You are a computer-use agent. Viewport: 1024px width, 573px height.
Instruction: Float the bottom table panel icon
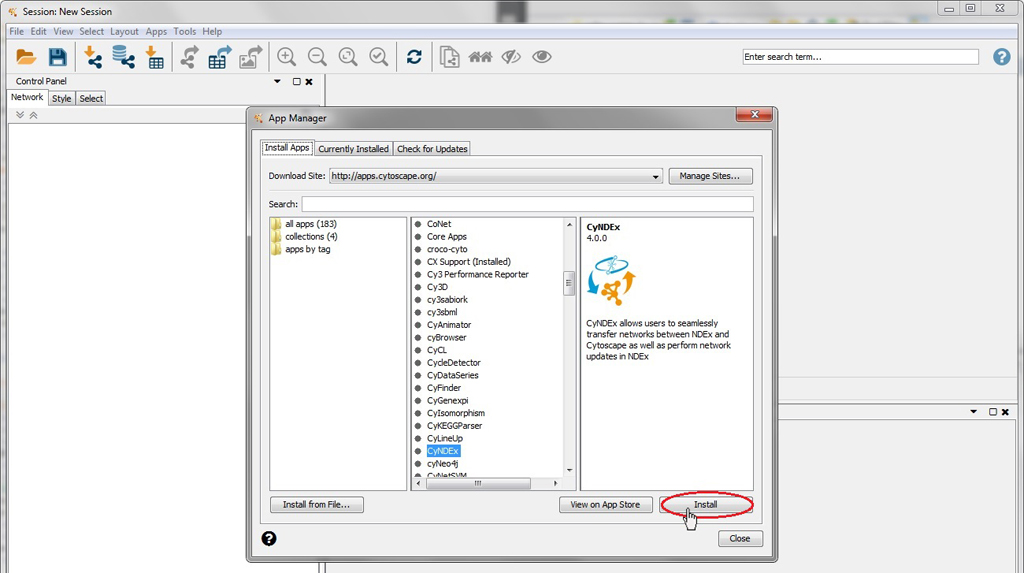(993, 412)
